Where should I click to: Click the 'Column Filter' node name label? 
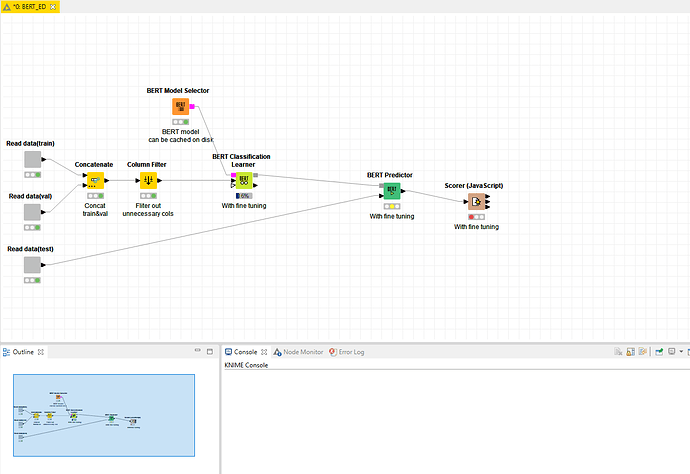tap(147, 165)
